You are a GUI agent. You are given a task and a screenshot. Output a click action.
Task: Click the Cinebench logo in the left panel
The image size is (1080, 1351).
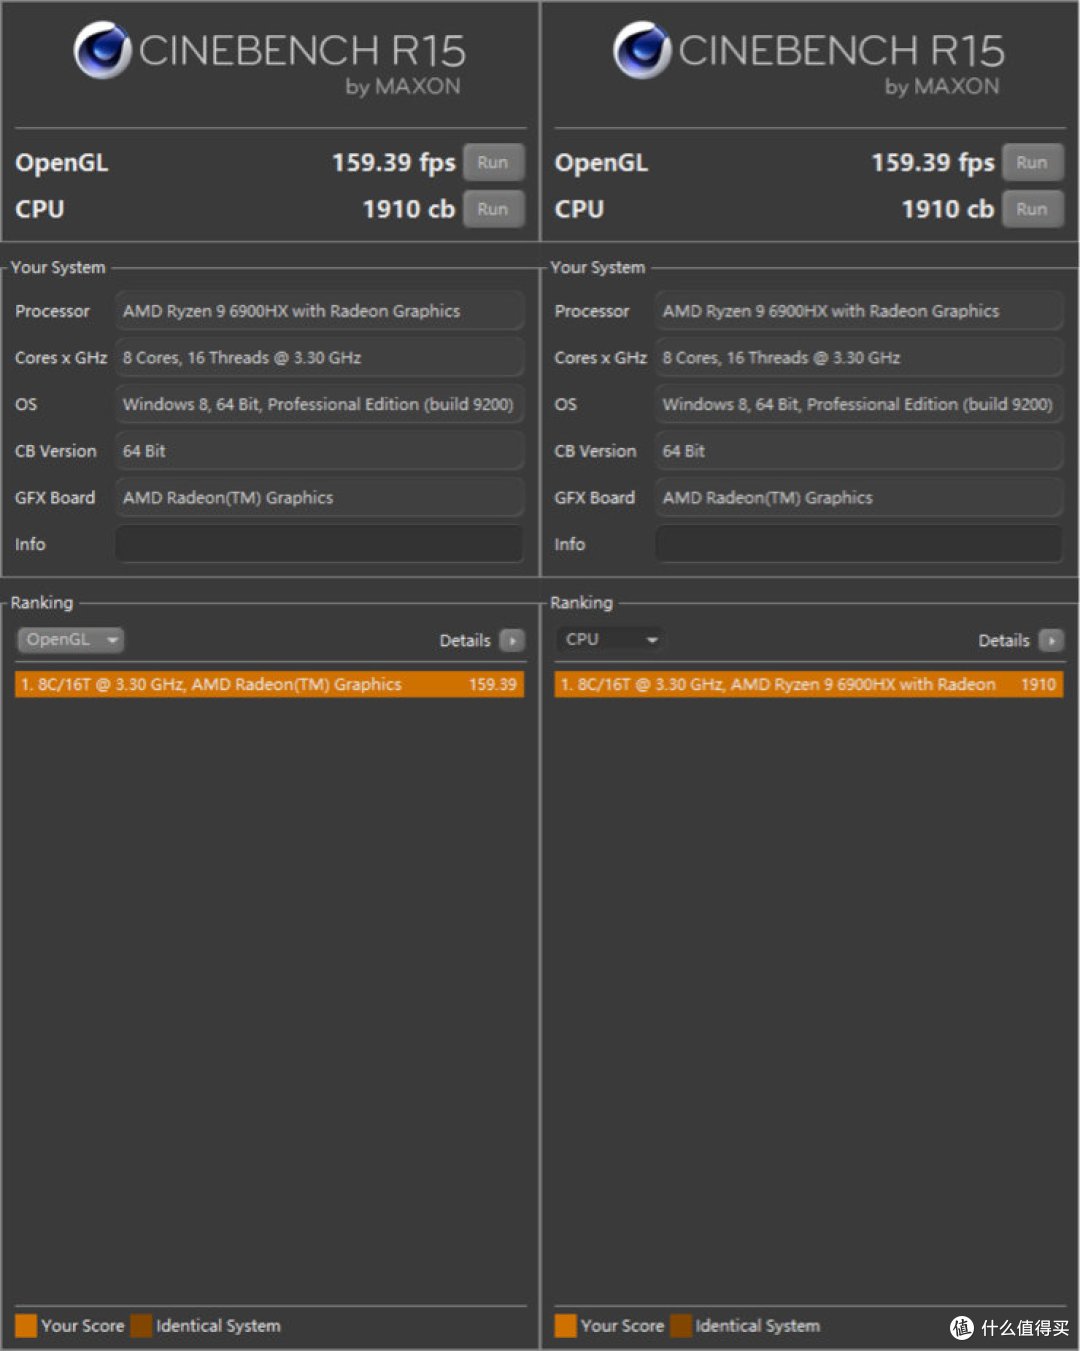[100, 48]
